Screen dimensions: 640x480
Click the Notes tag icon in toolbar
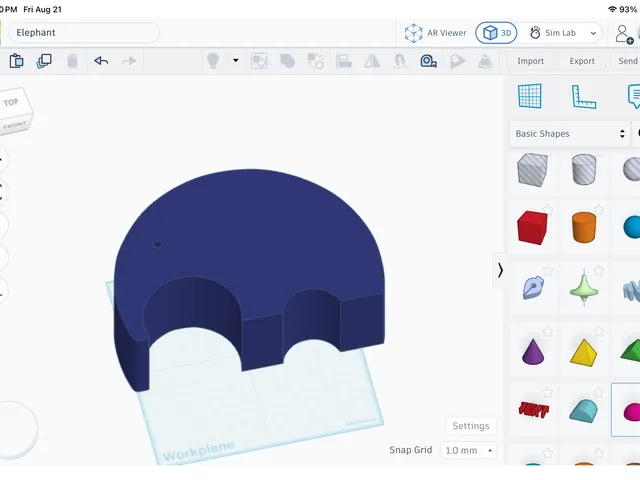point(457,61)
